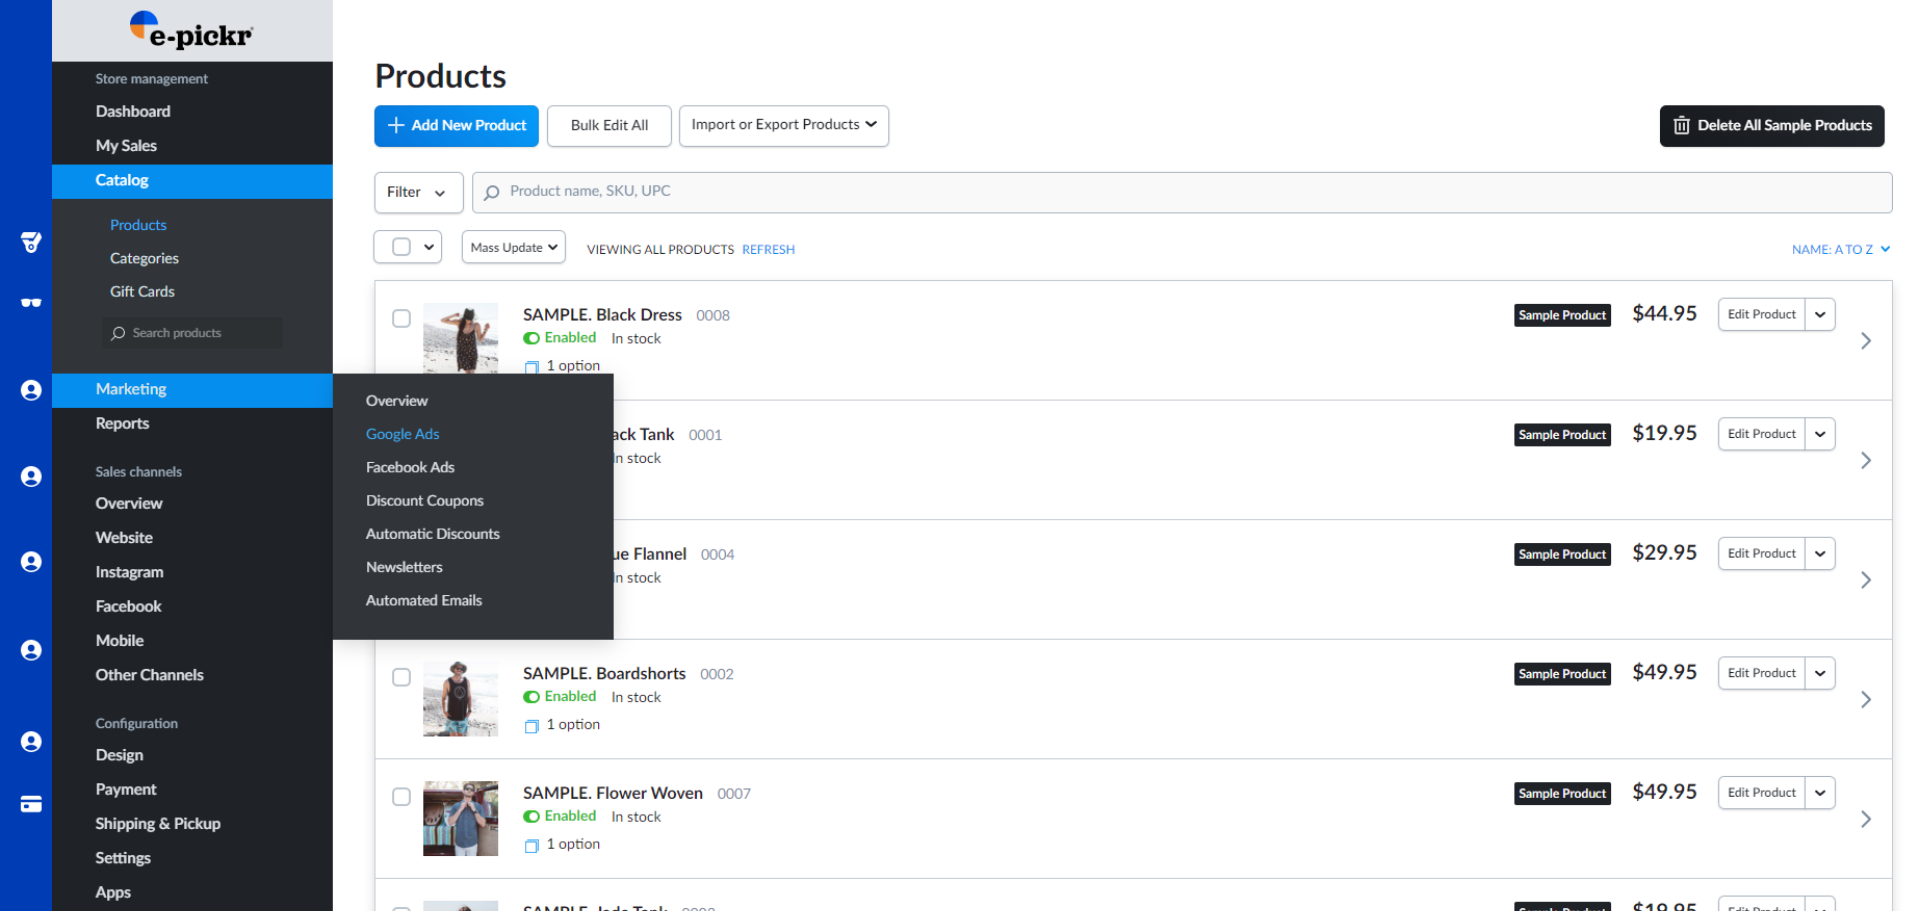The height and width of the screenshot is (911, 1920).
Task: Open Blue Flannel row arrow ($29.95)
Action: (x=1866, y=580)
